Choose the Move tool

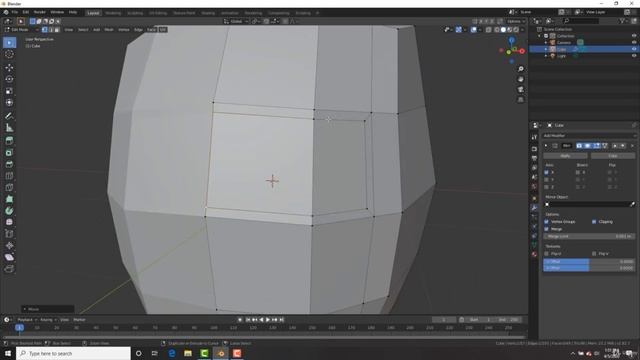click(x=9, y=68)
